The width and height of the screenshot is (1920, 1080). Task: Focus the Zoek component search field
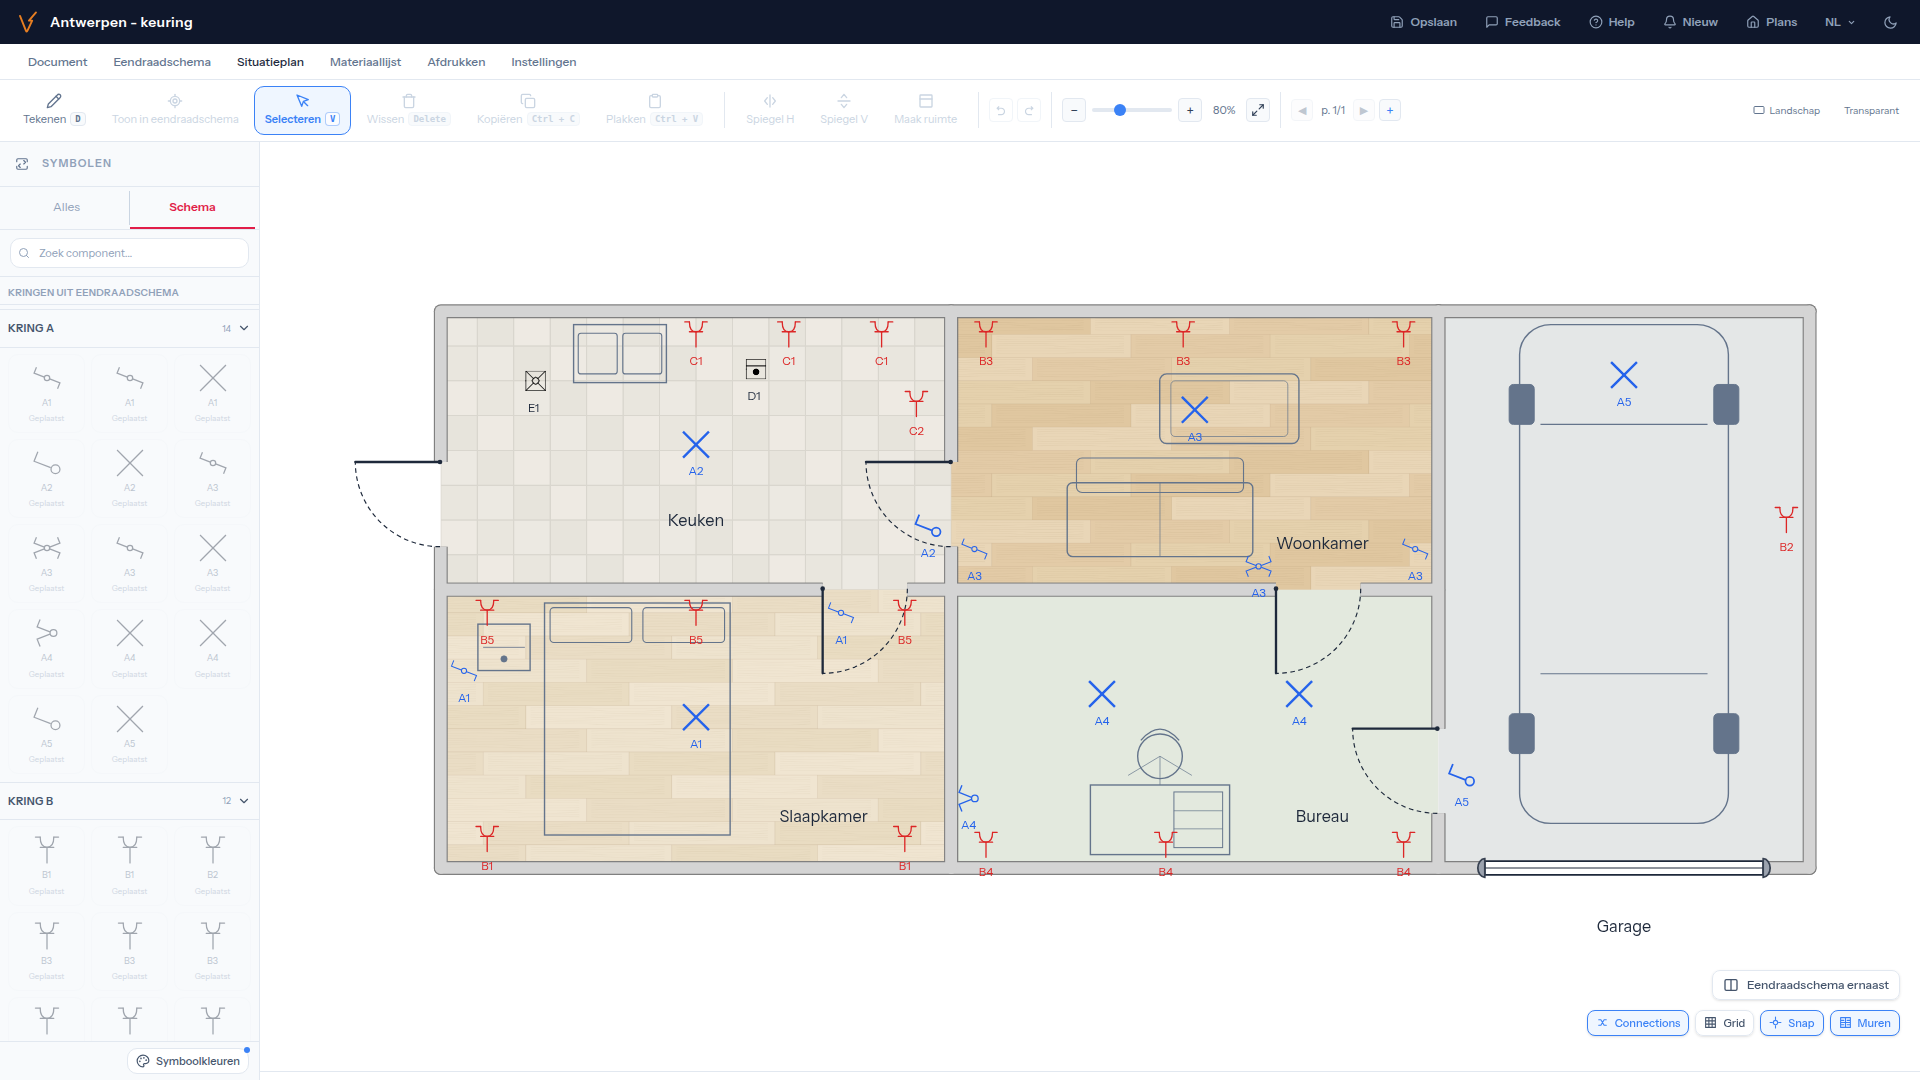(129, 253)
